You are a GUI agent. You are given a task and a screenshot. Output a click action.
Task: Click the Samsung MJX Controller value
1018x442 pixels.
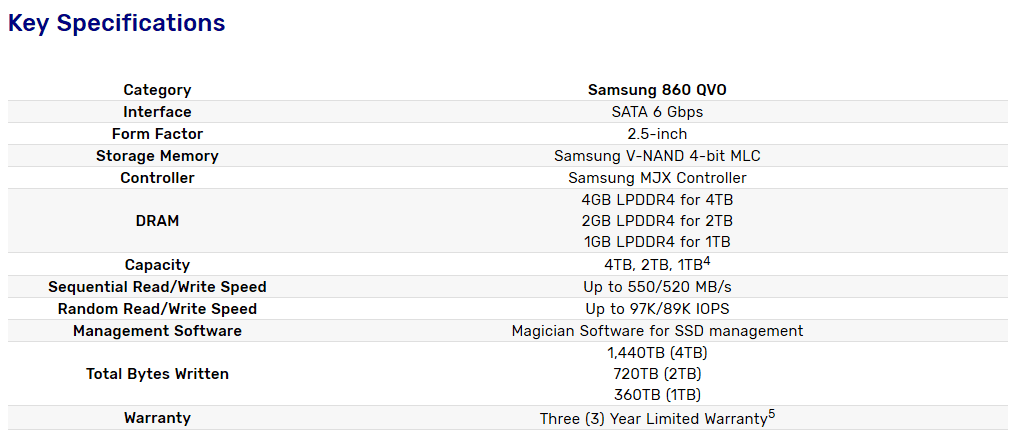[x=657, y=178]
